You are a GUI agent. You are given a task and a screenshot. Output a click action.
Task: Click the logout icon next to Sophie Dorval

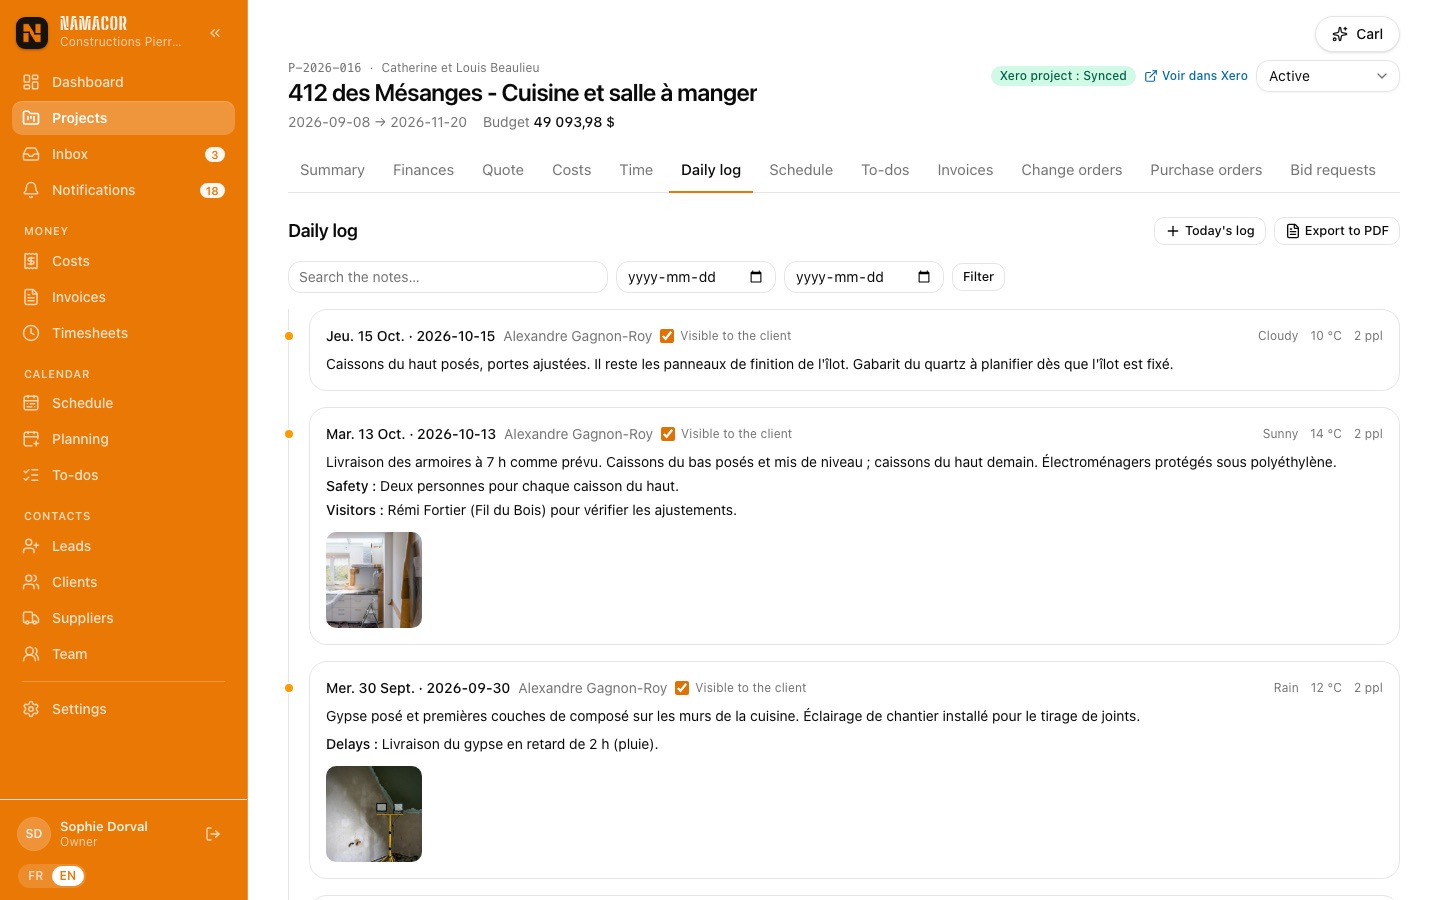[213, 834]
